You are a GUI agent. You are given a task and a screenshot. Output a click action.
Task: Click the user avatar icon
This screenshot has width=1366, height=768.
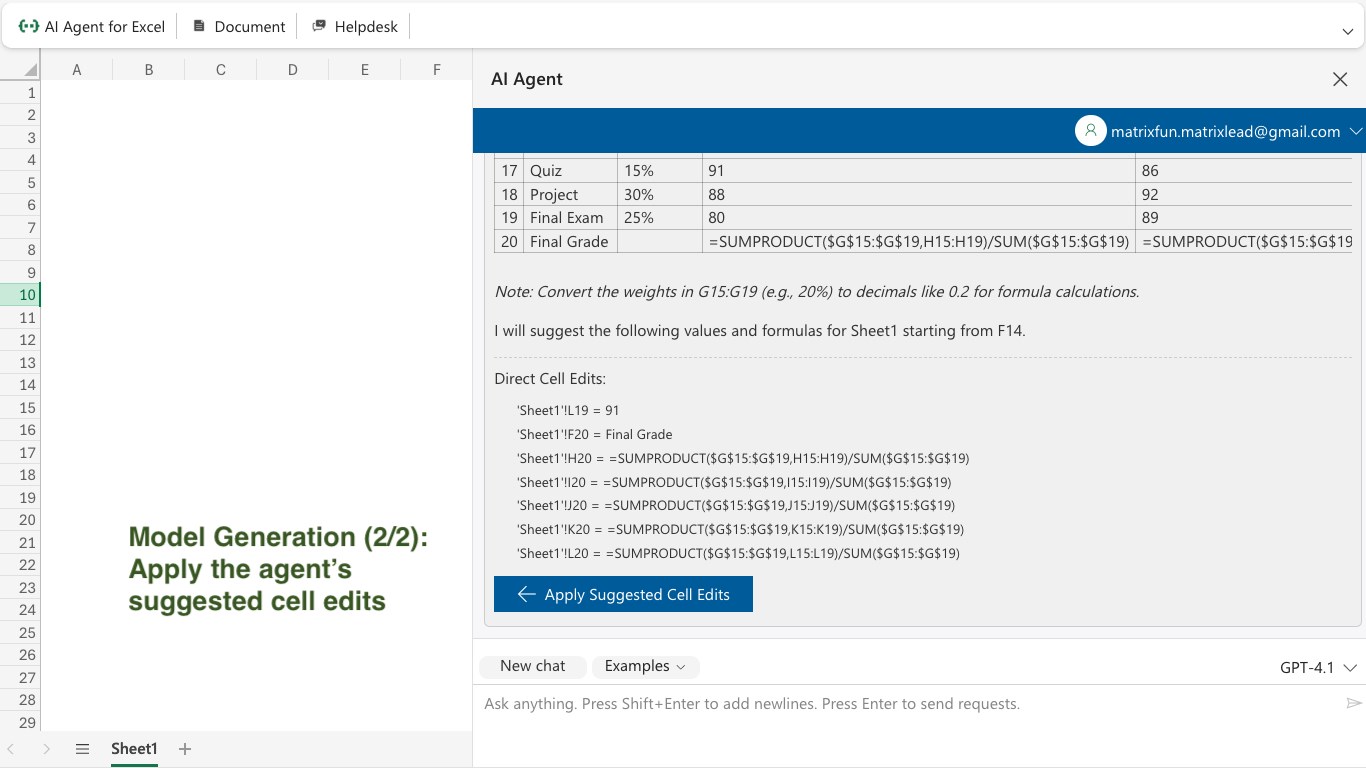coord(1090,131)
